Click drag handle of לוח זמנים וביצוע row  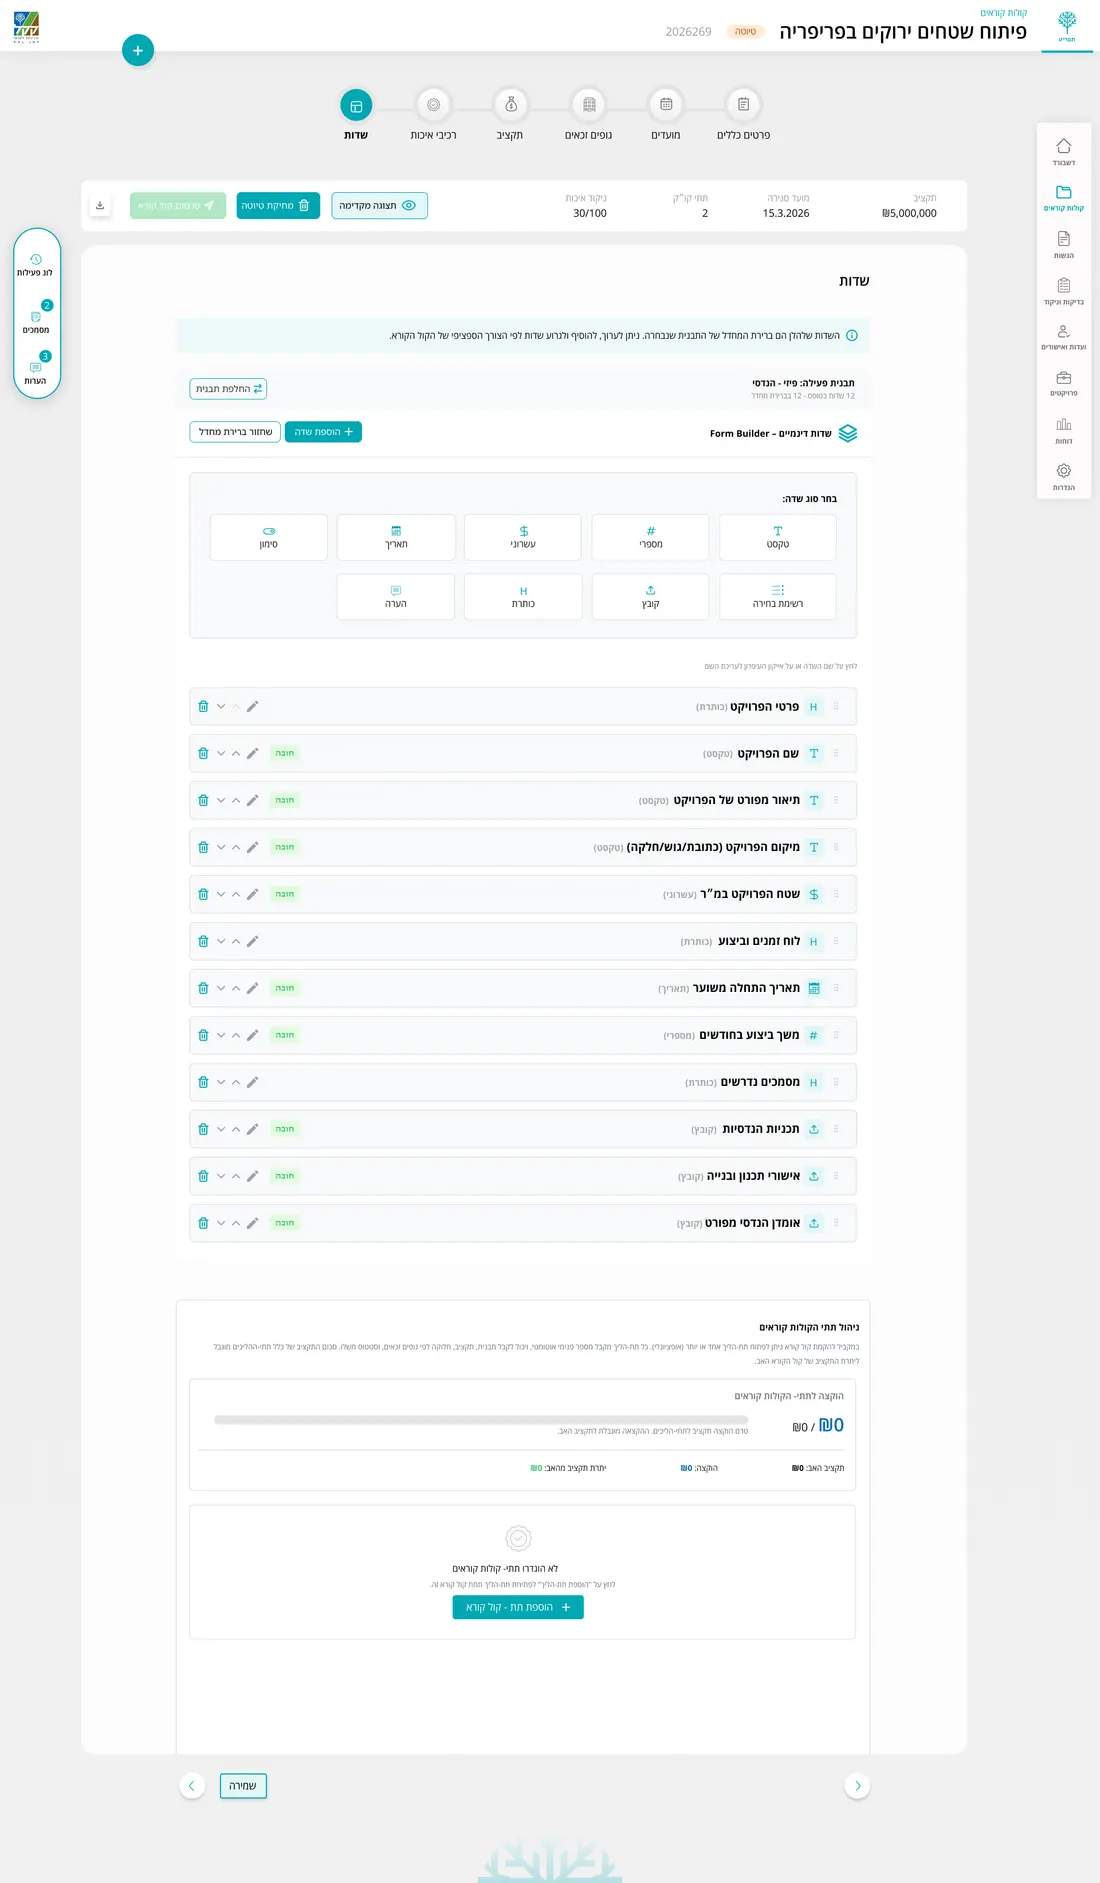click(x=836, y=941)
